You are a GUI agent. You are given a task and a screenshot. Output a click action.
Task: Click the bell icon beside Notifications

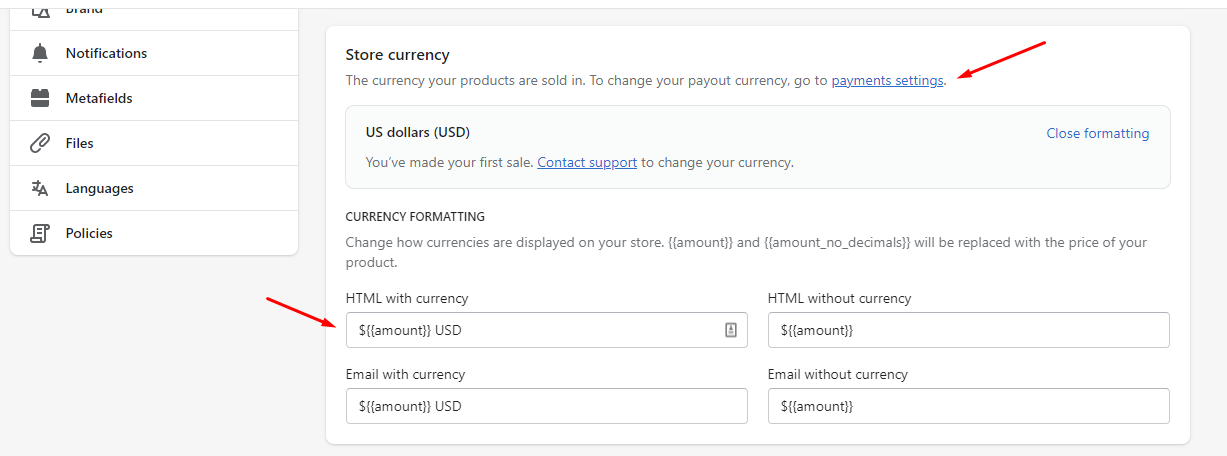point(40,53)
